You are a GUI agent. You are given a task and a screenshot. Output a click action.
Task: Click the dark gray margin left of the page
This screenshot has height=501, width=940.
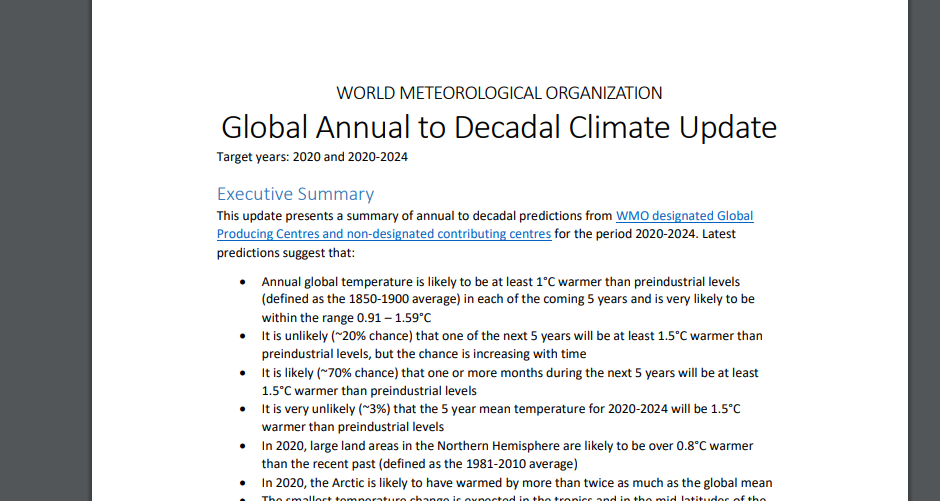[45, 250]
